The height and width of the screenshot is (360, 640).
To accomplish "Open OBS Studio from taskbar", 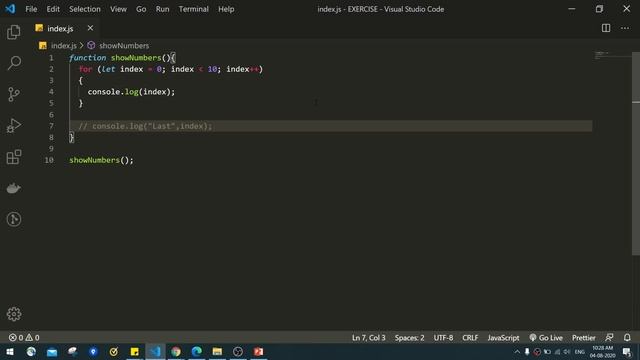I will pyautogui.click(x=238, y=351).
